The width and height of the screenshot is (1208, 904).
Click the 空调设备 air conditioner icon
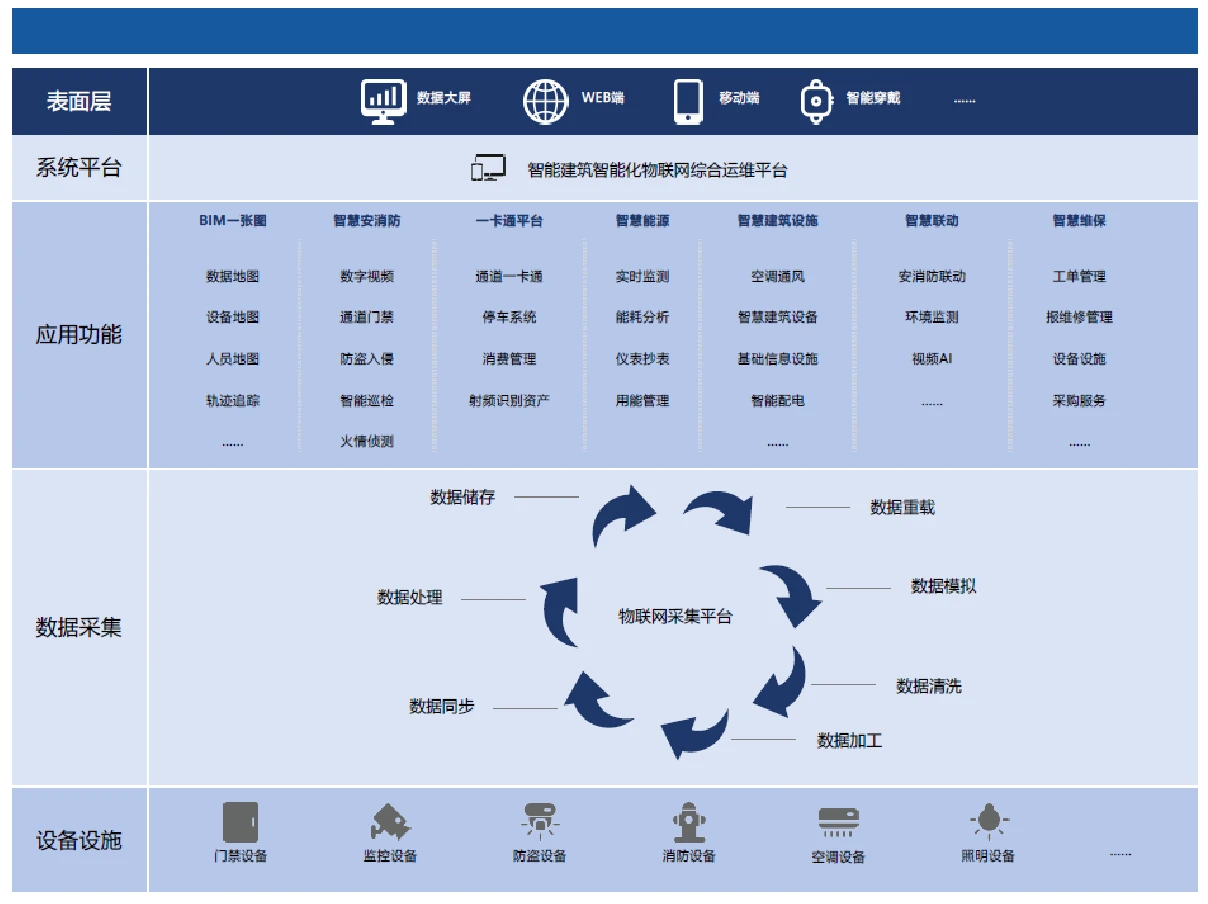838,823
